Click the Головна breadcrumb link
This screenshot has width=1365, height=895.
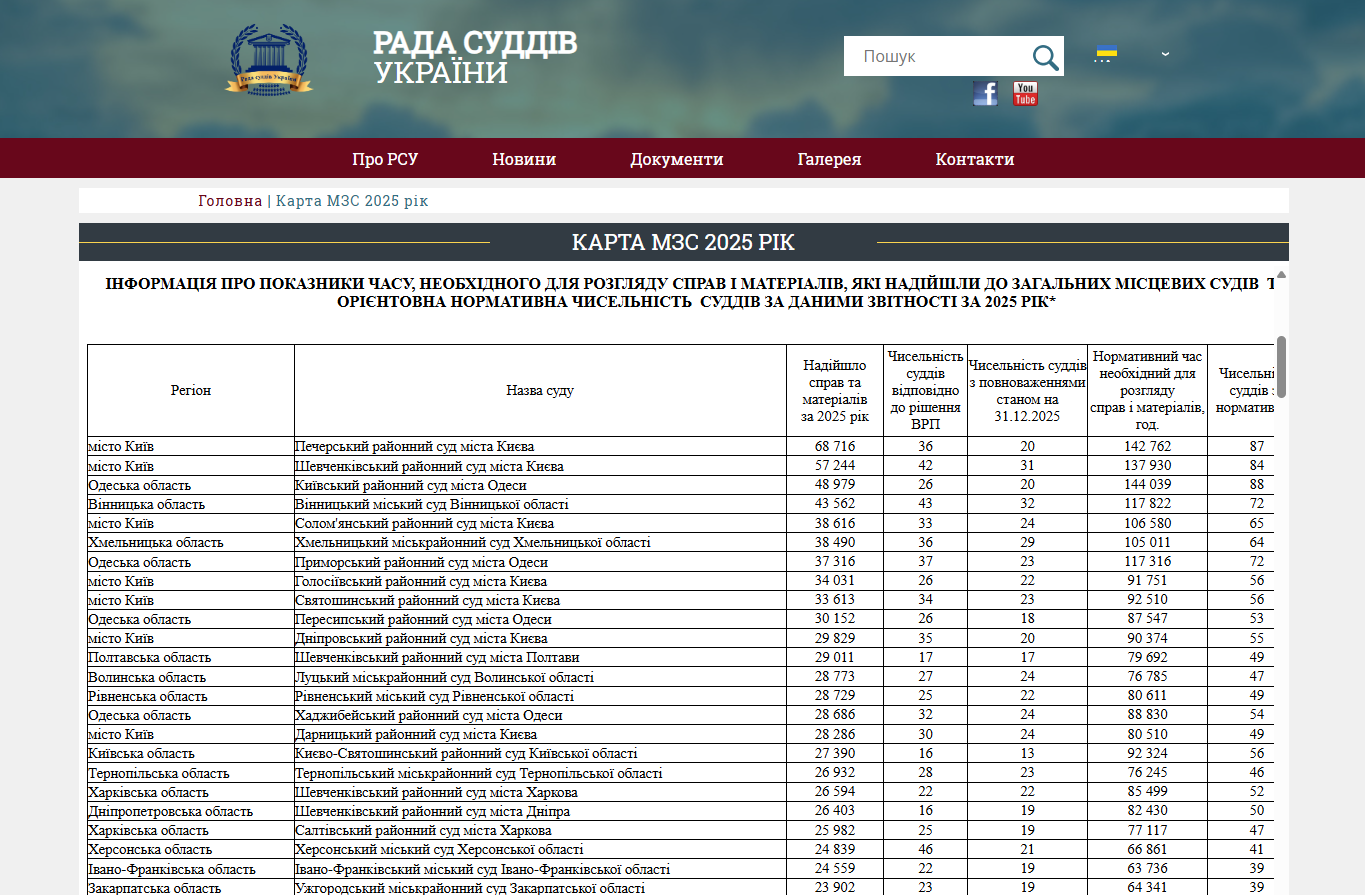[x=230, y=201]
